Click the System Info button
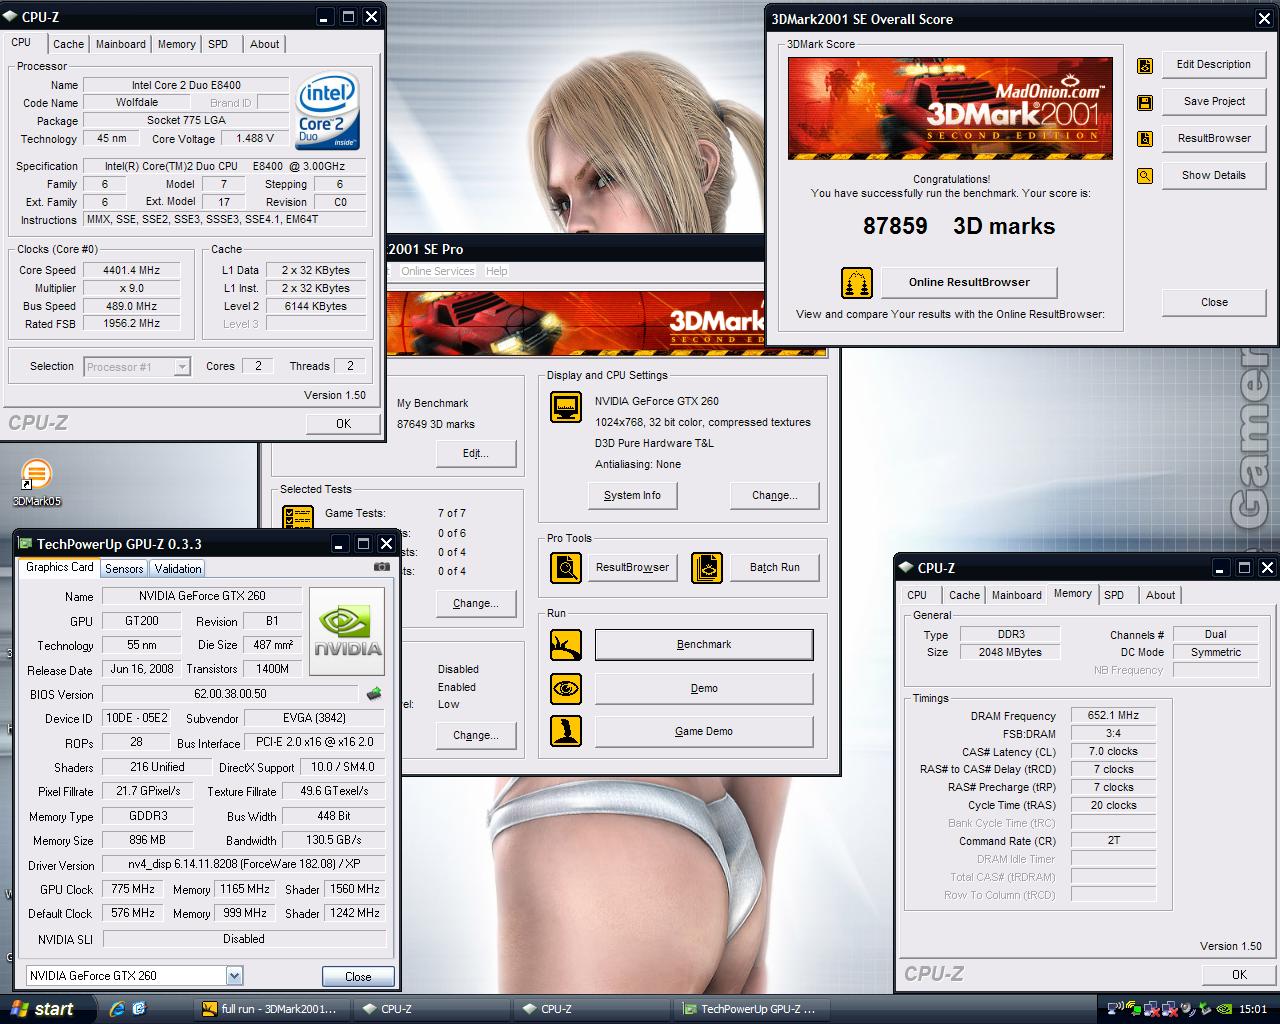Screen dimensions: 1280x1024 point(632,495)
